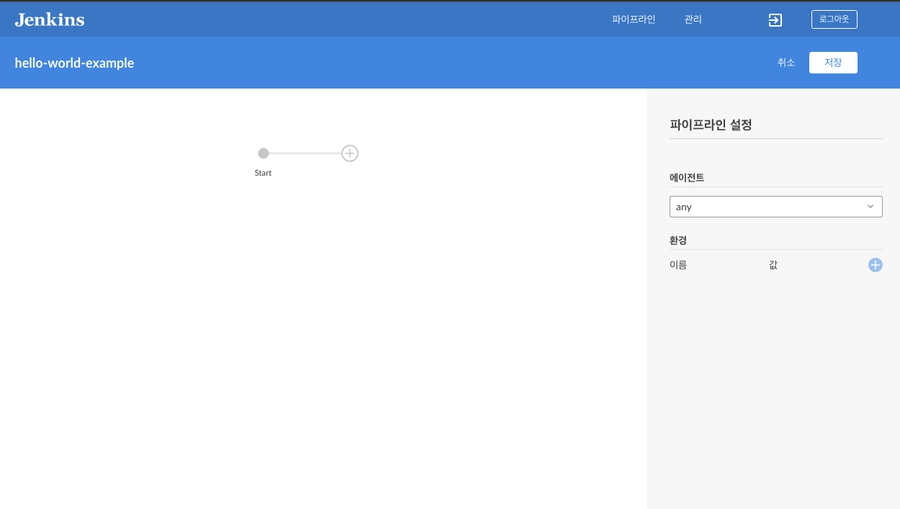Log out using the 로그아웃 button
Image resolution: width=900 pixels, height=509 pixels.
[x=833, y=19]
